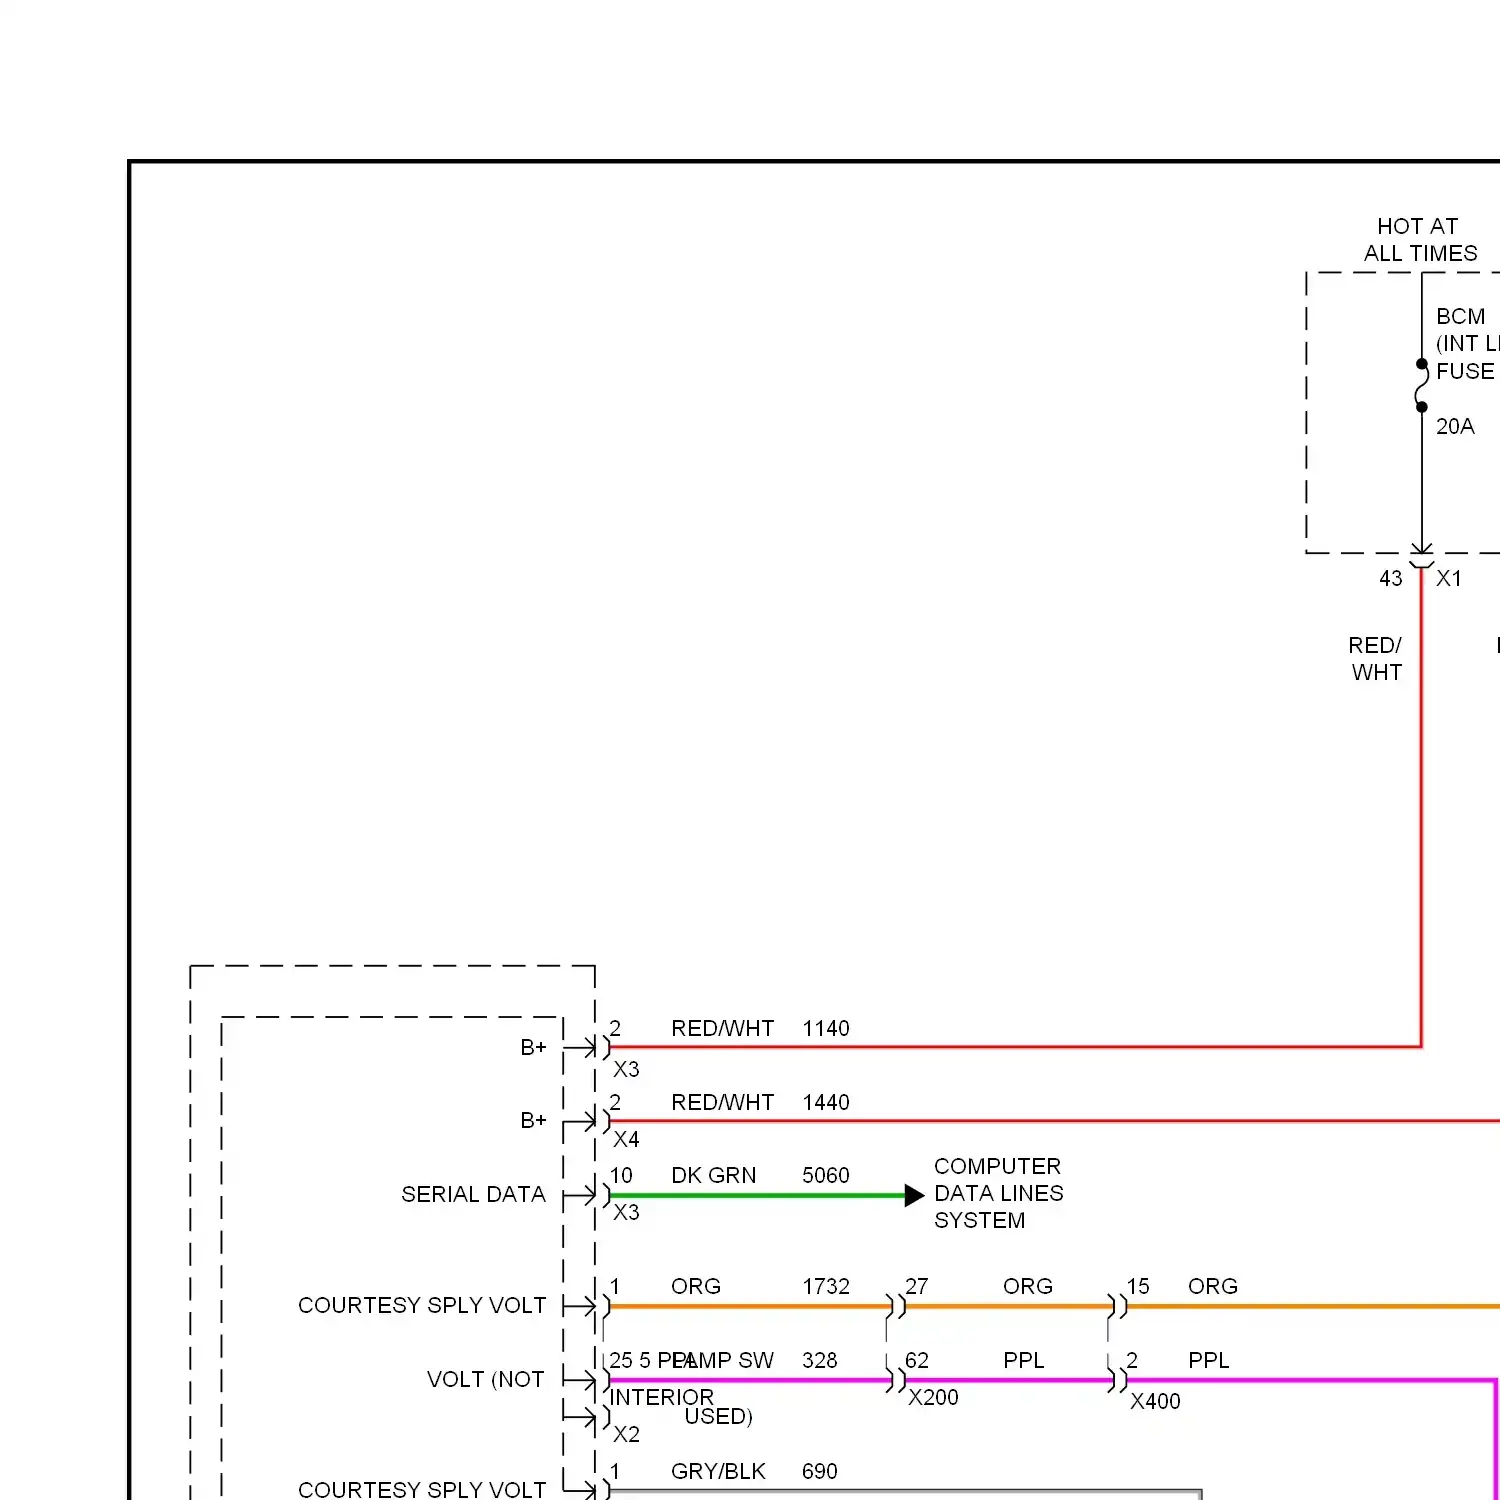Select pin "27" on the orange wire

[x=917, y=1286]
